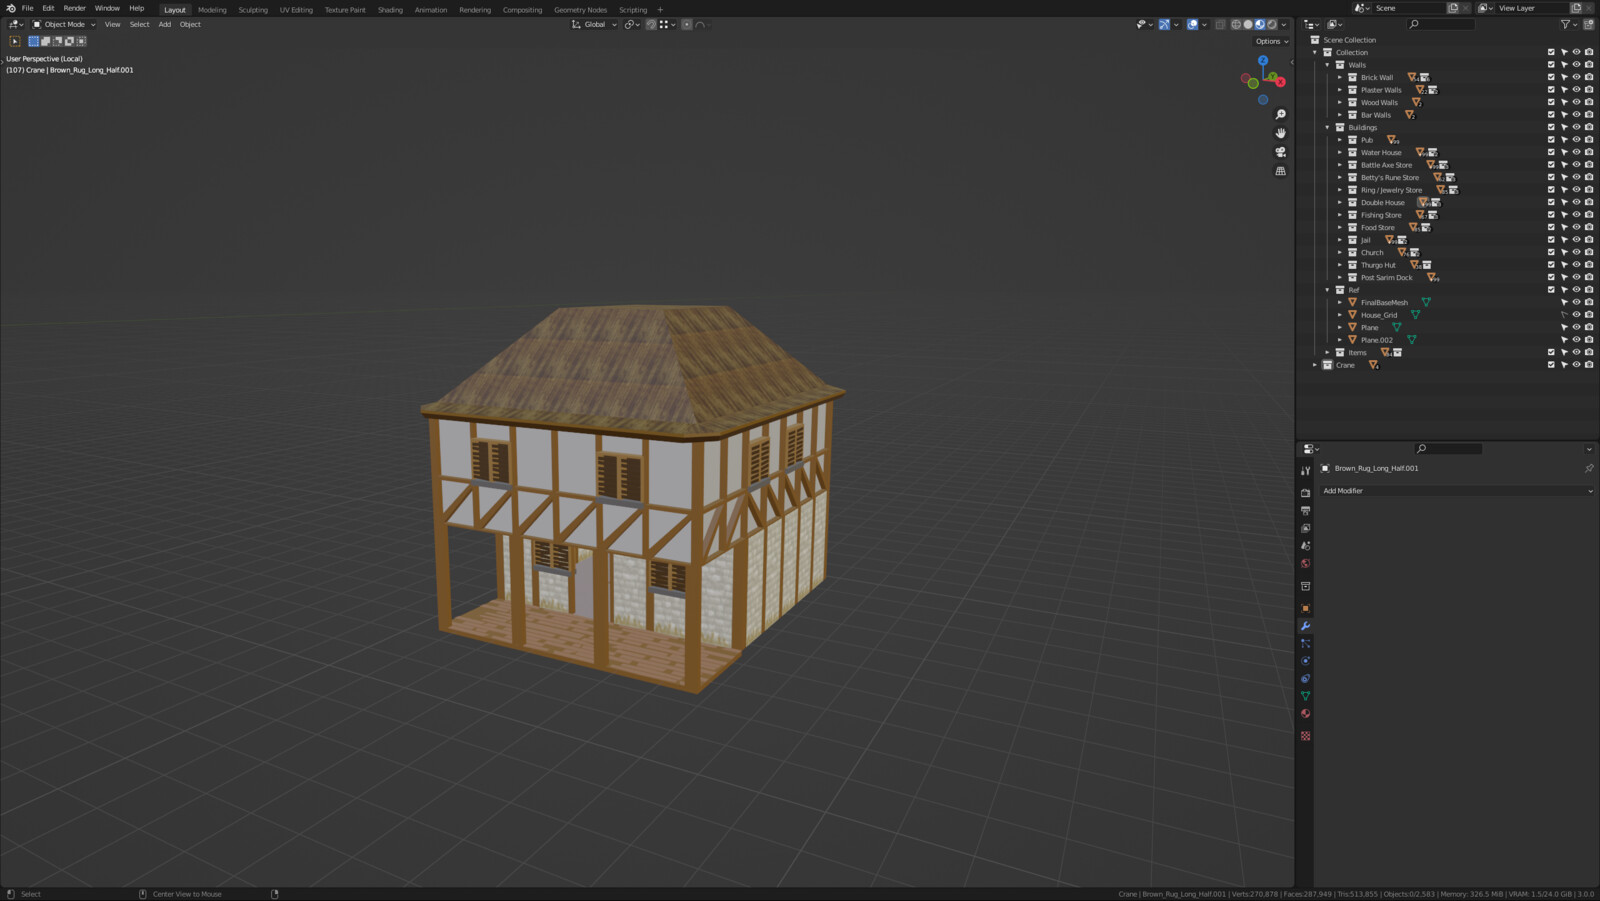This screenshot has height=901, width=1600.
Task: Open the Object Data mesh properties tab
Action: click(x=1305, y=696)
